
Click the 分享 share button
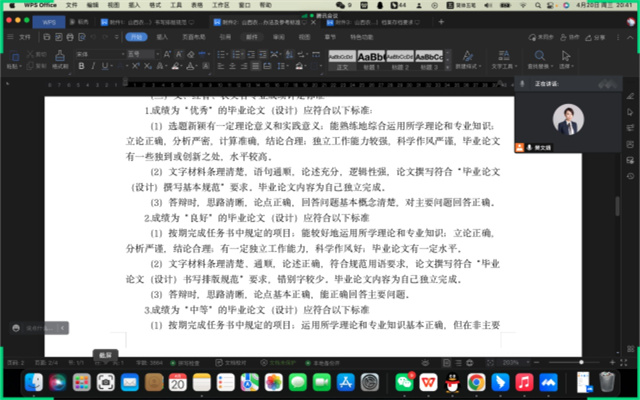pos(595,38)
